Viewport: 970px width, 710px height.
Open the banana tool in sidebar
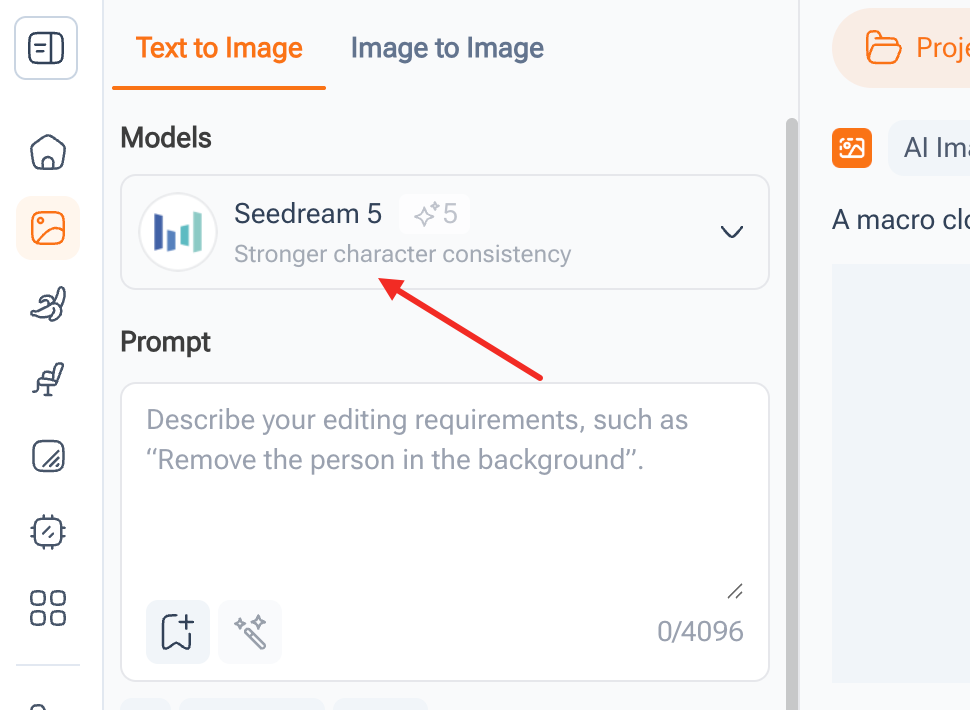pos(48,303)
